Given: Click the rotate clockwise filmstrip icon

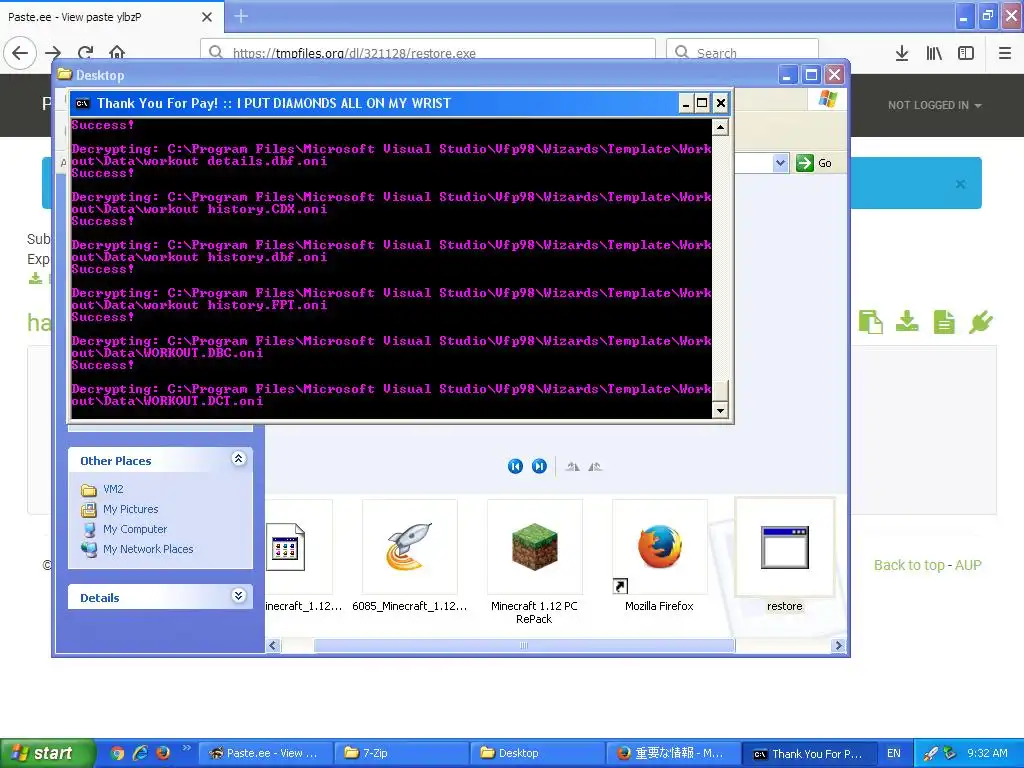Looking at the screenshot, I should 573,466.
